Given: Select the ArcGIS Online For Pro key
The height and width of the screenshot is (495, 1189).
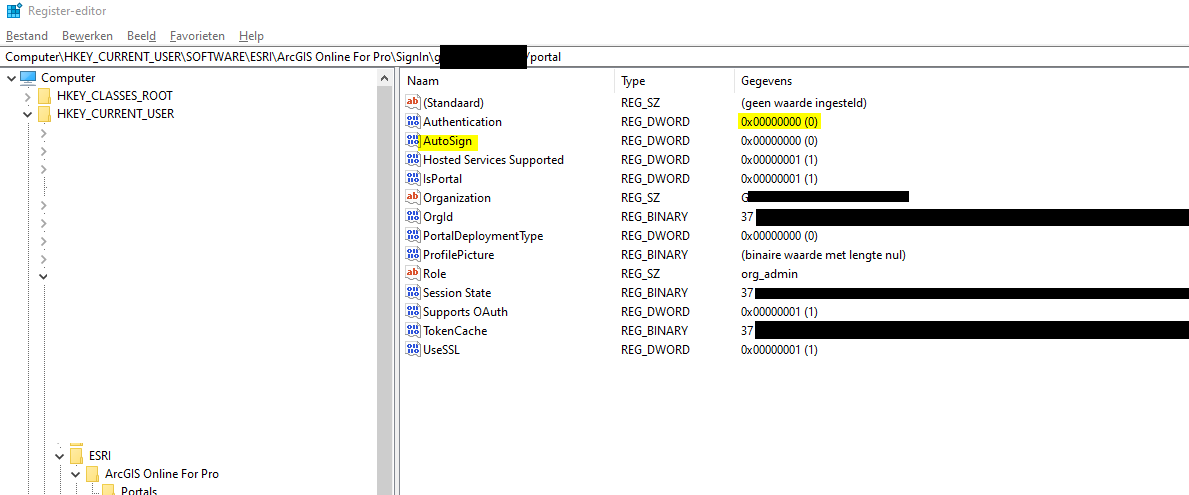Looking at the screenshot, I should click(x=162, y=474).
